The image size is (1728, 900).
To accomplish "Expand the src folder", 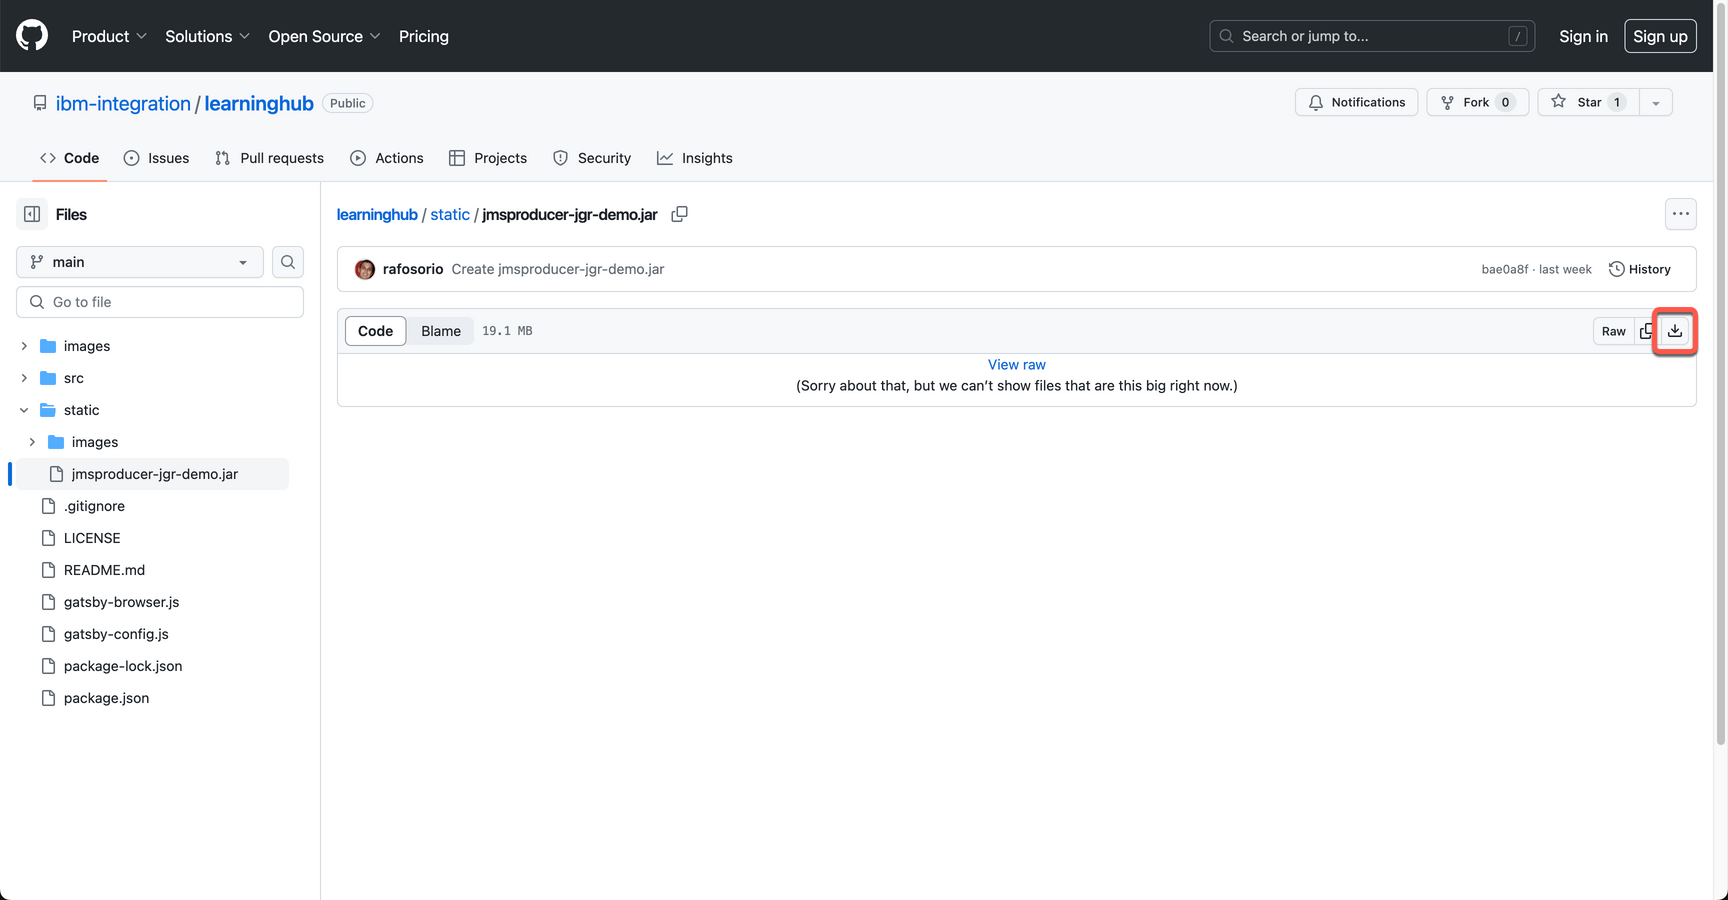I will (24, 378).
